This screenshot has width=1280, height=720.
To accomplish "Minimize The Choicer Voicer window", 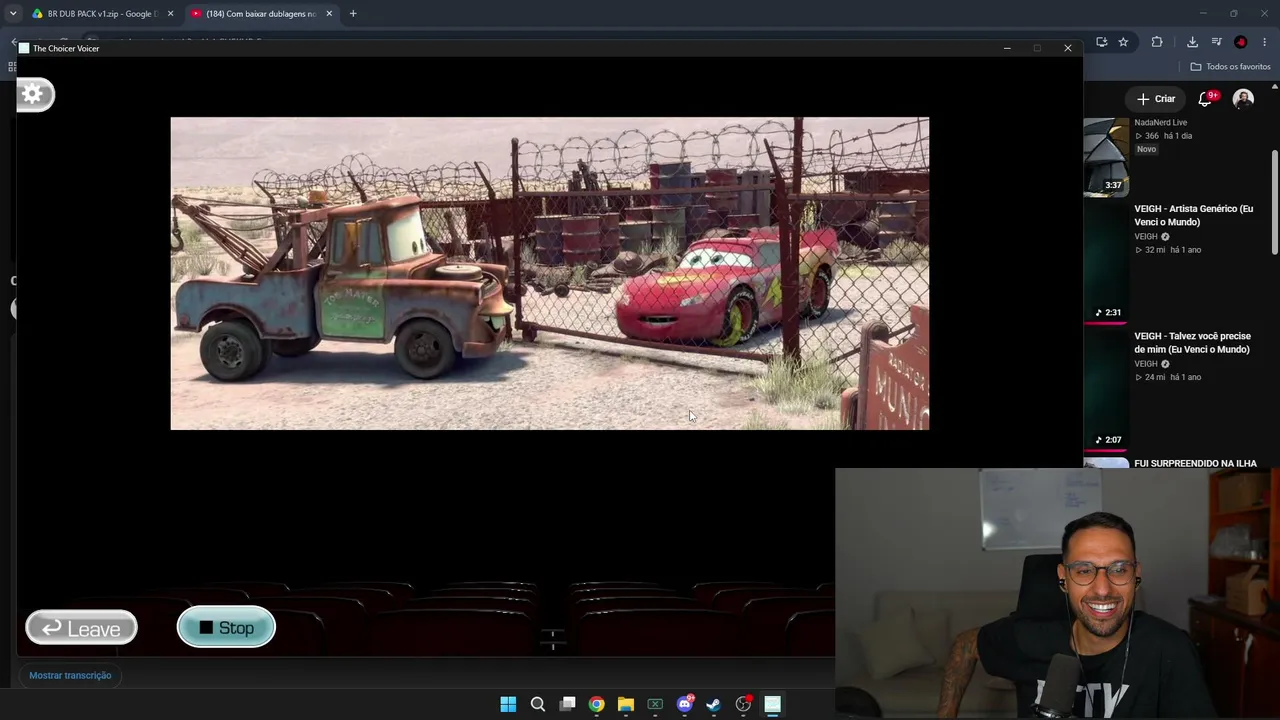I will [x=1007, y=48].
